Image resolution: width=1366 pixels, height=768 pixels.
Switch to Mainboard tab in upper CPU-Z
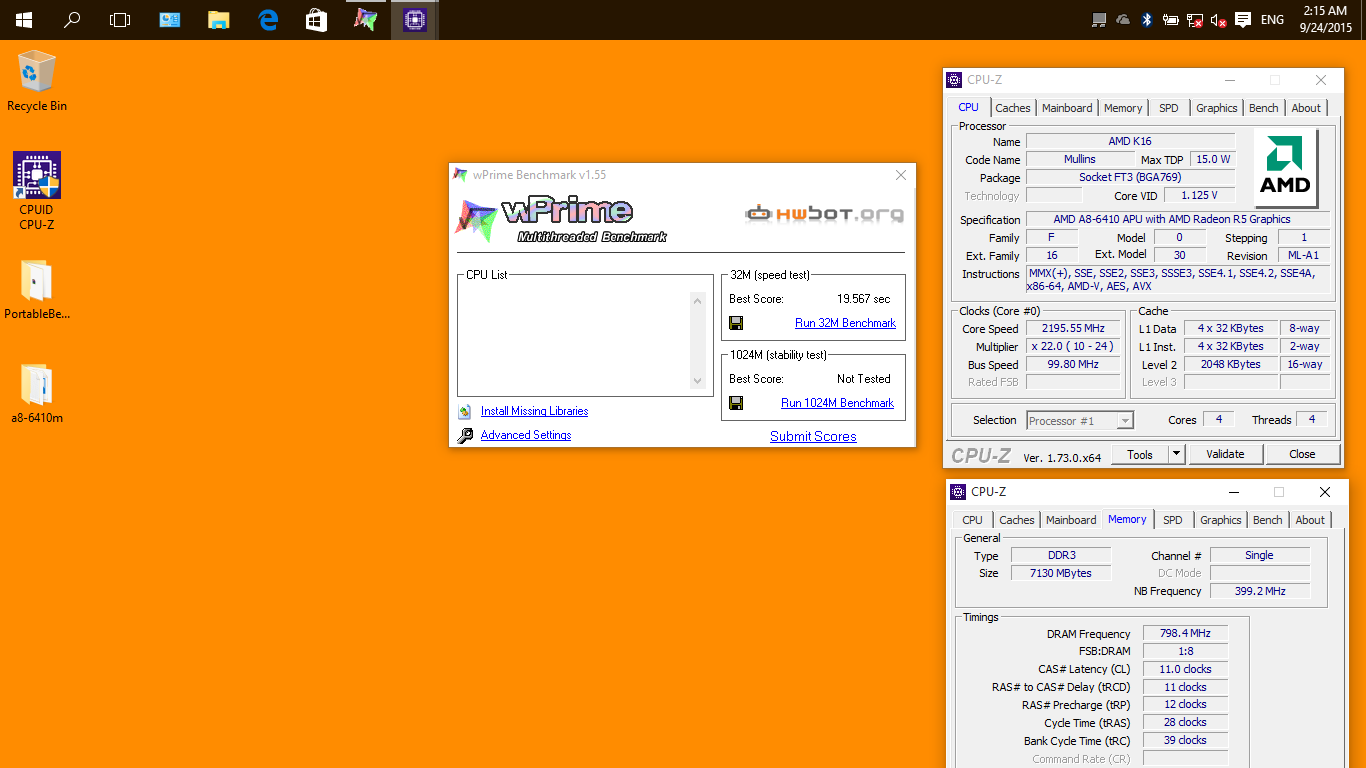[x=1067, y=108]
